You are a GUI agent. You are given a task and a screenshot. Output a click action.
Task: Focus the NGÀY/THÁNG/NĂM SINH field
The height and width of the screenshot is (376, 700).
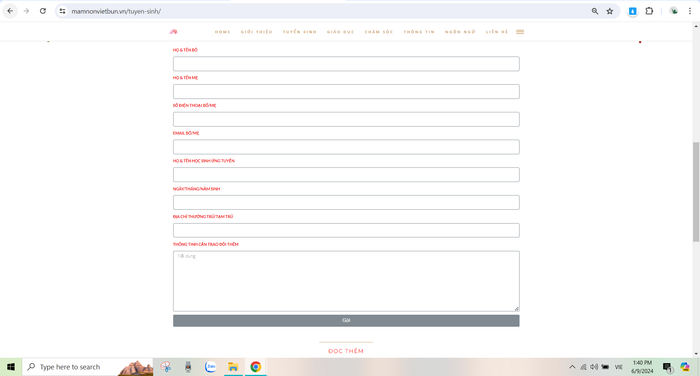pyautogui.click(x=346, y=202)
